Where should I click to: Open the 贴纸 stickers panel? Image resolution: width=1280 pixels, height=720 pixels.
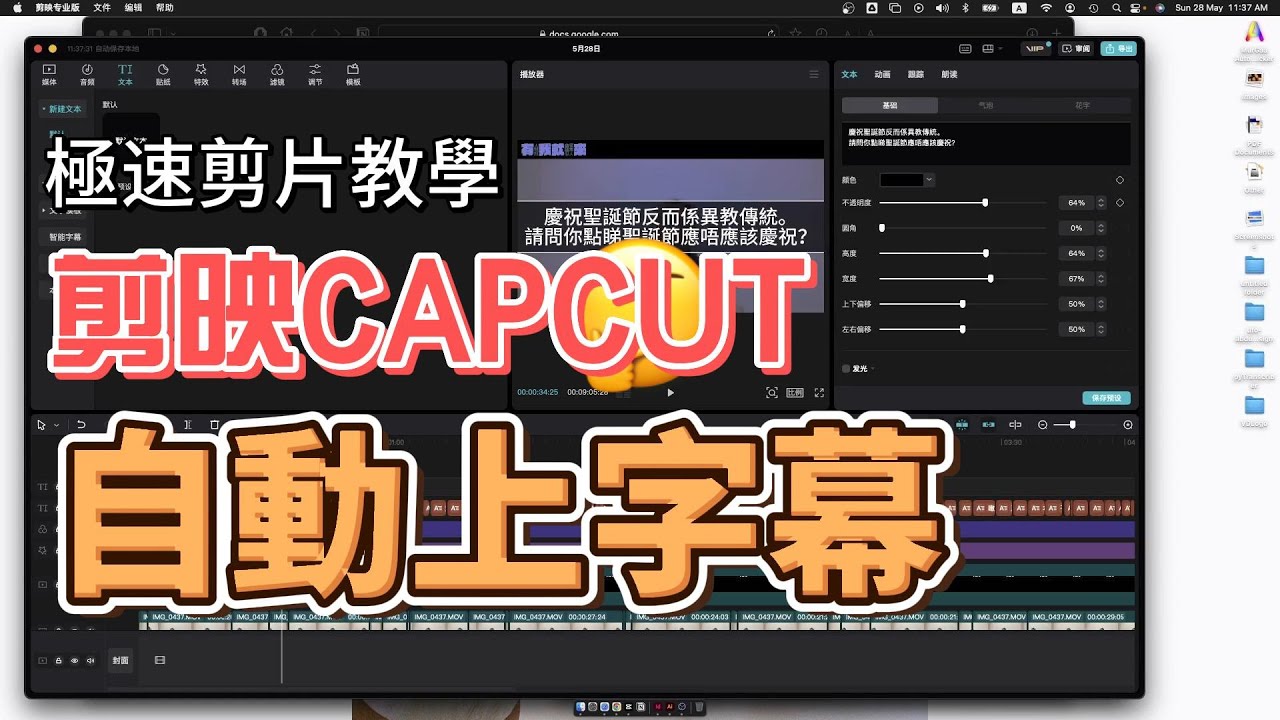[163, 75]
